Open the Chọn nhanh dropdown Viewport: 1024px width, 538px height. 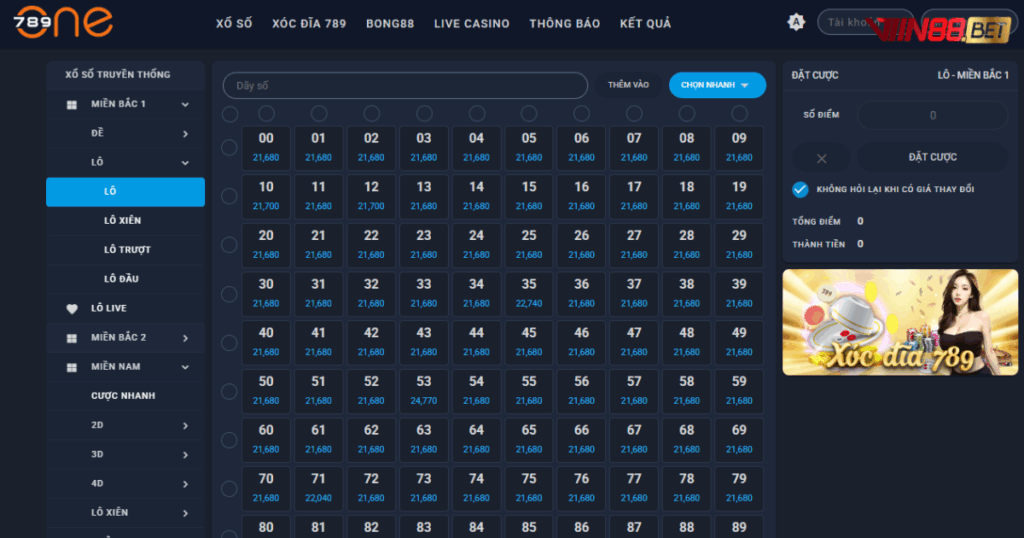point(717,85)
